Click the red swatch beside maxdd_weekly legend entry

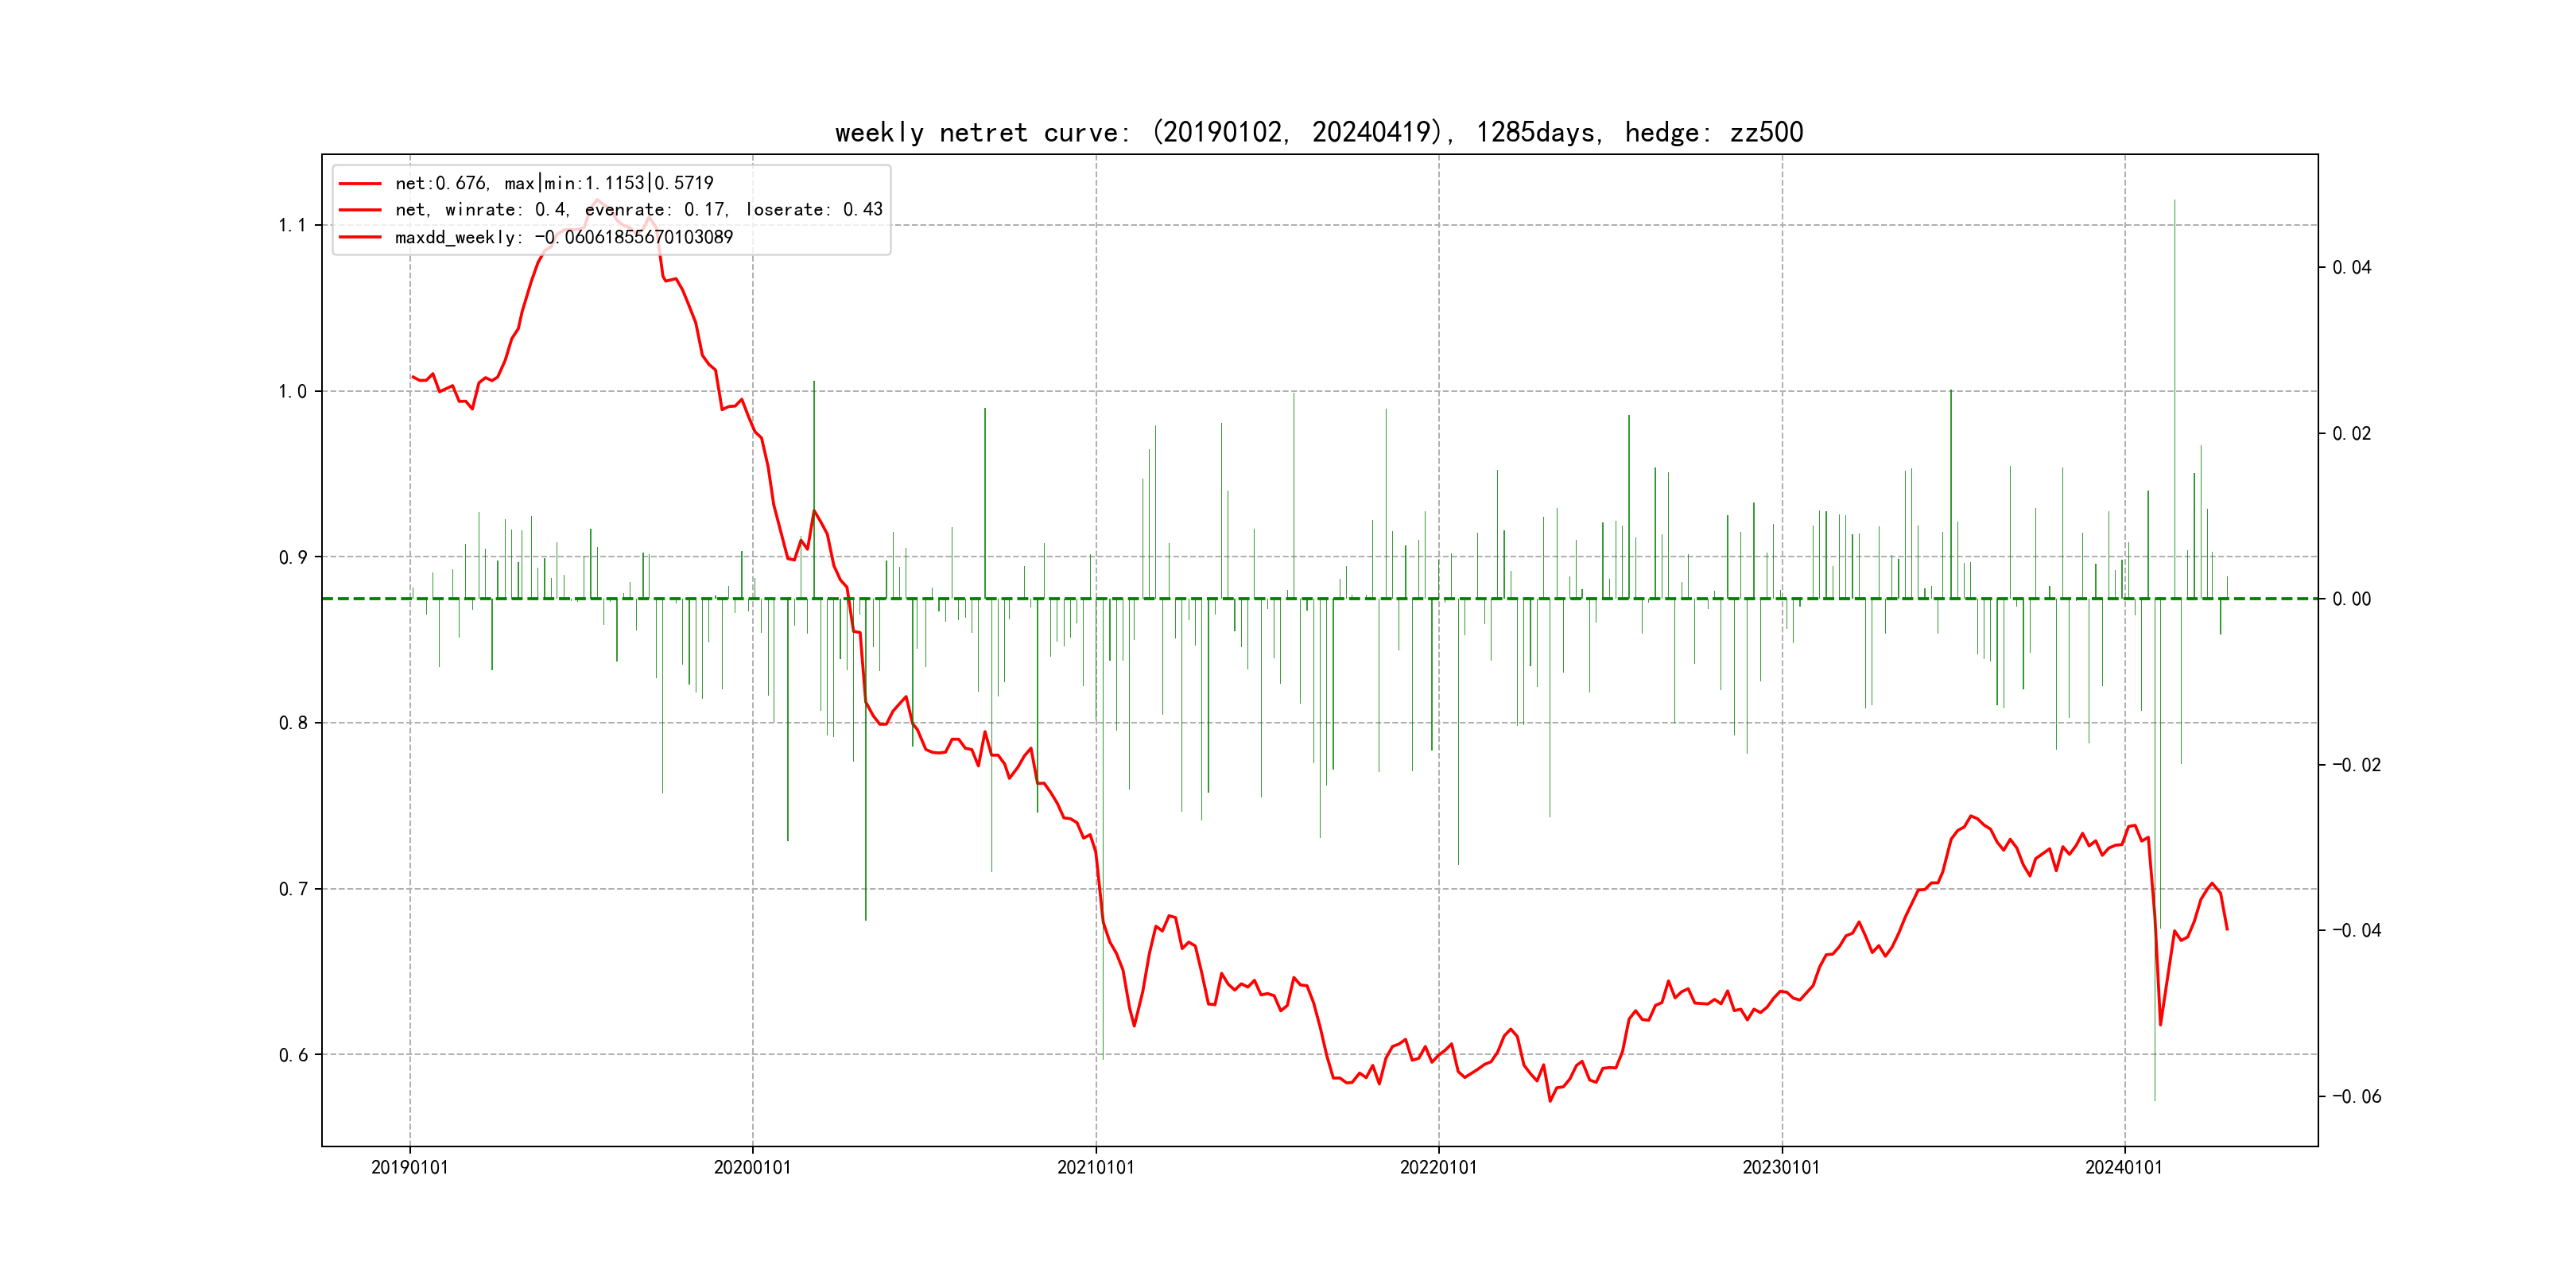[x=360, y=237]
